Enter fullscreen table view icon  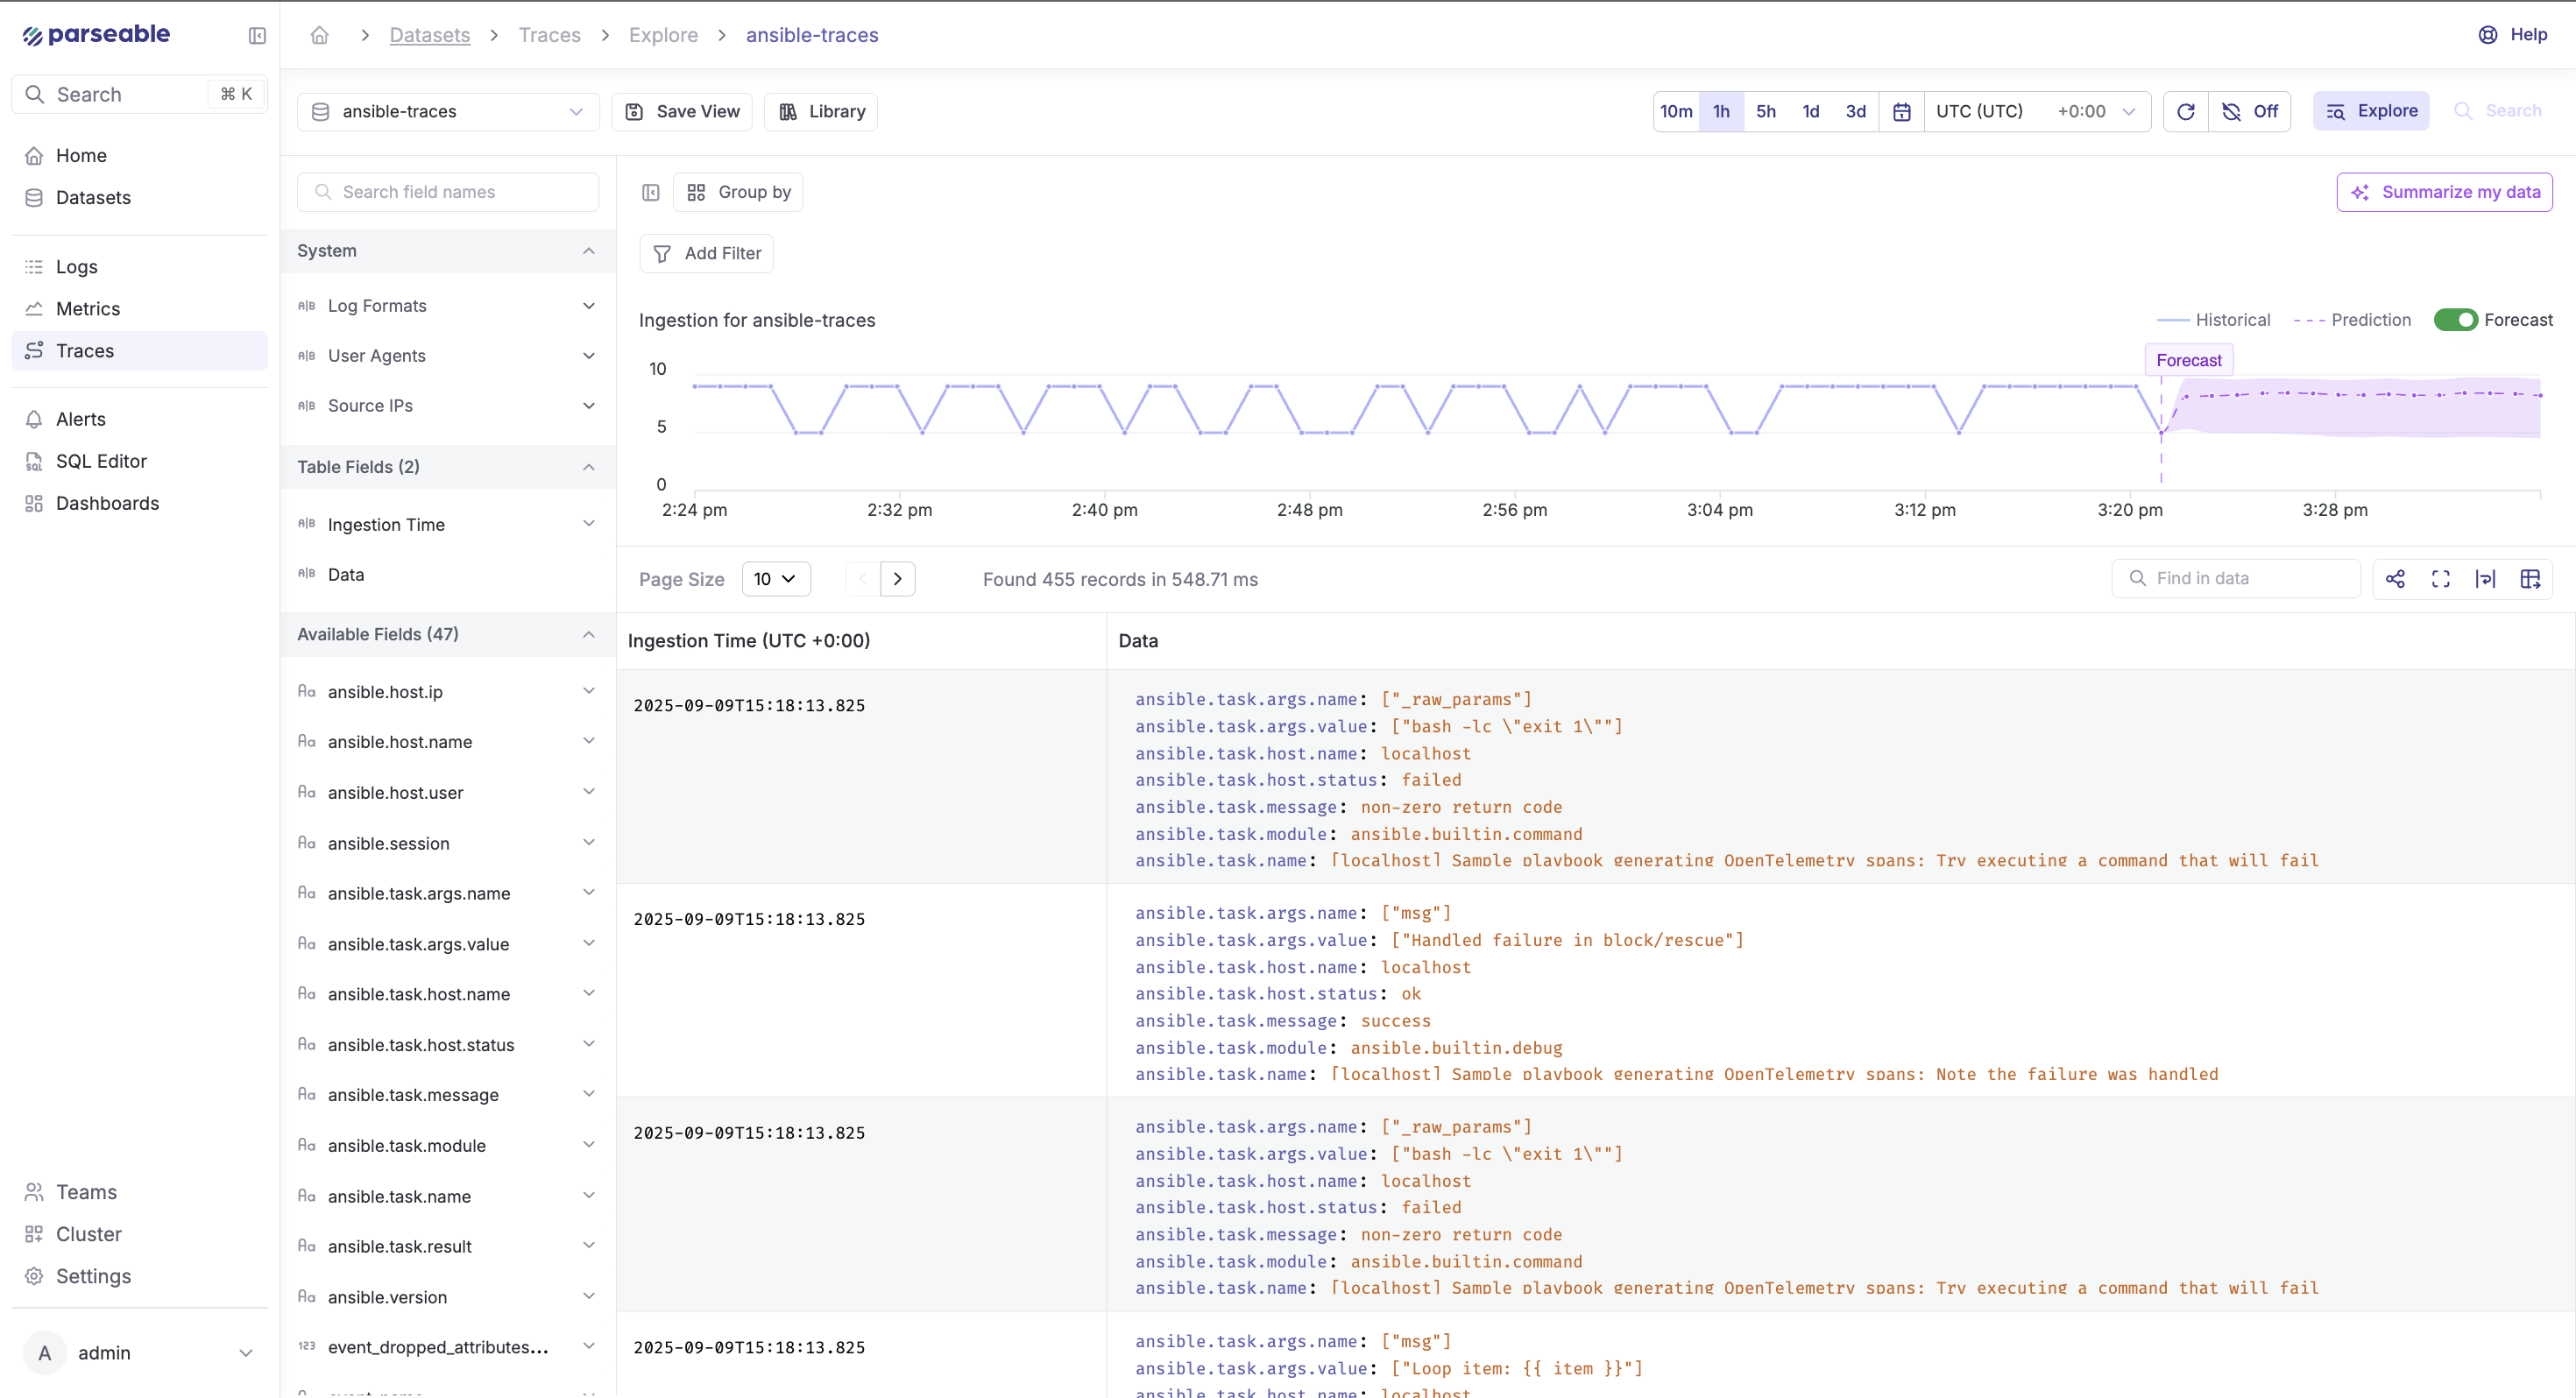pyautogui.click(x=2440, y=579)
